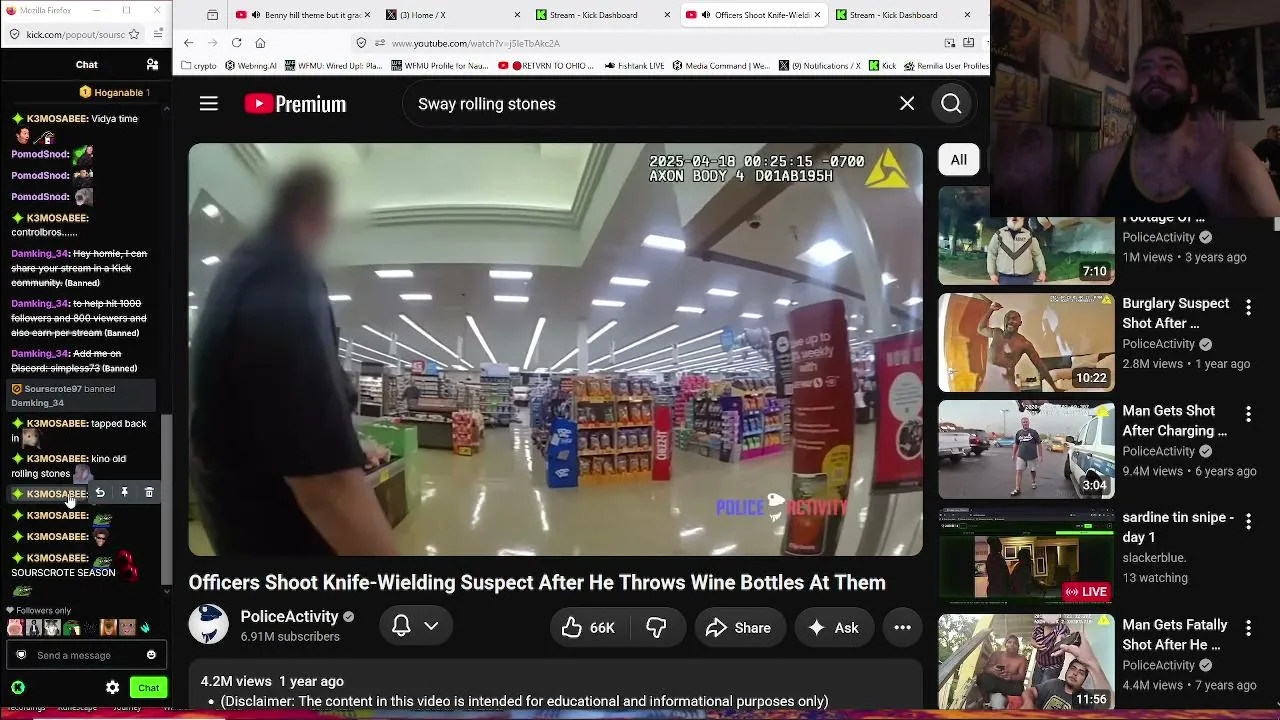Submit search with magnifying glass icon
The width and height of the screenshot is (1280, 720).
[x=951, y=104]
